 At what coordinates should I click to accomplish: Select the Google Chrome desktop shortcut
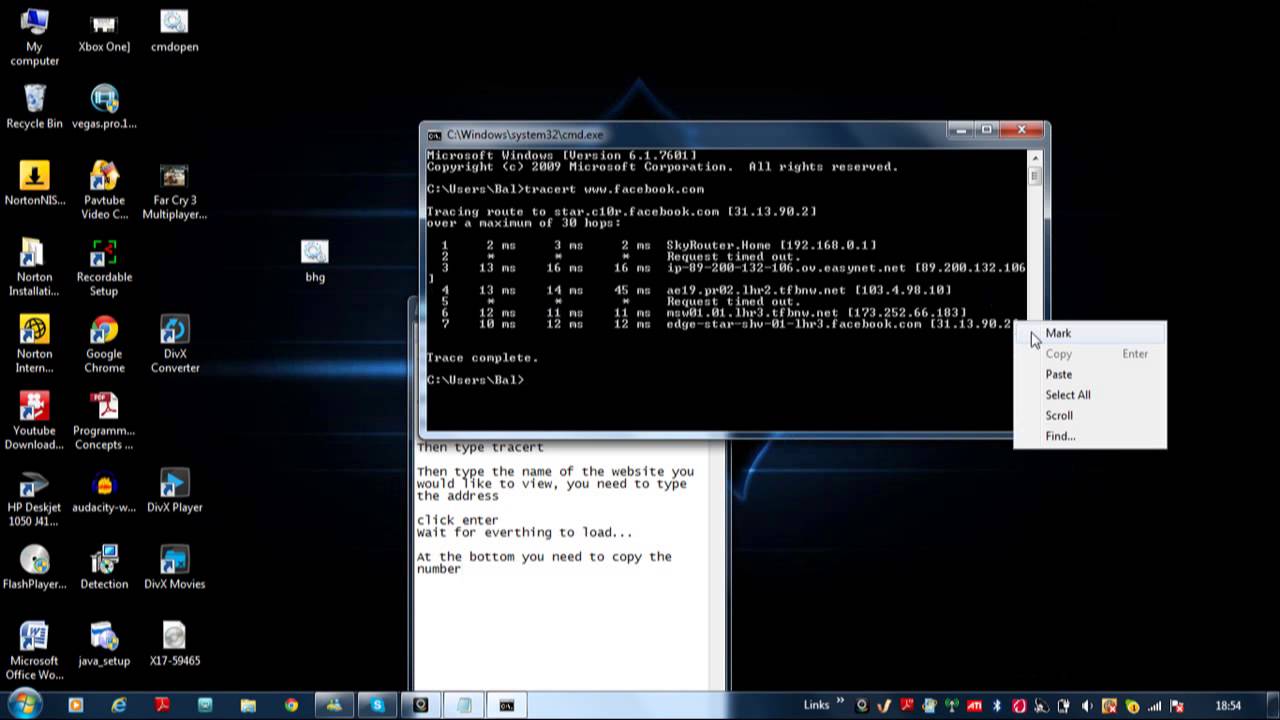[x=104, y=345]
